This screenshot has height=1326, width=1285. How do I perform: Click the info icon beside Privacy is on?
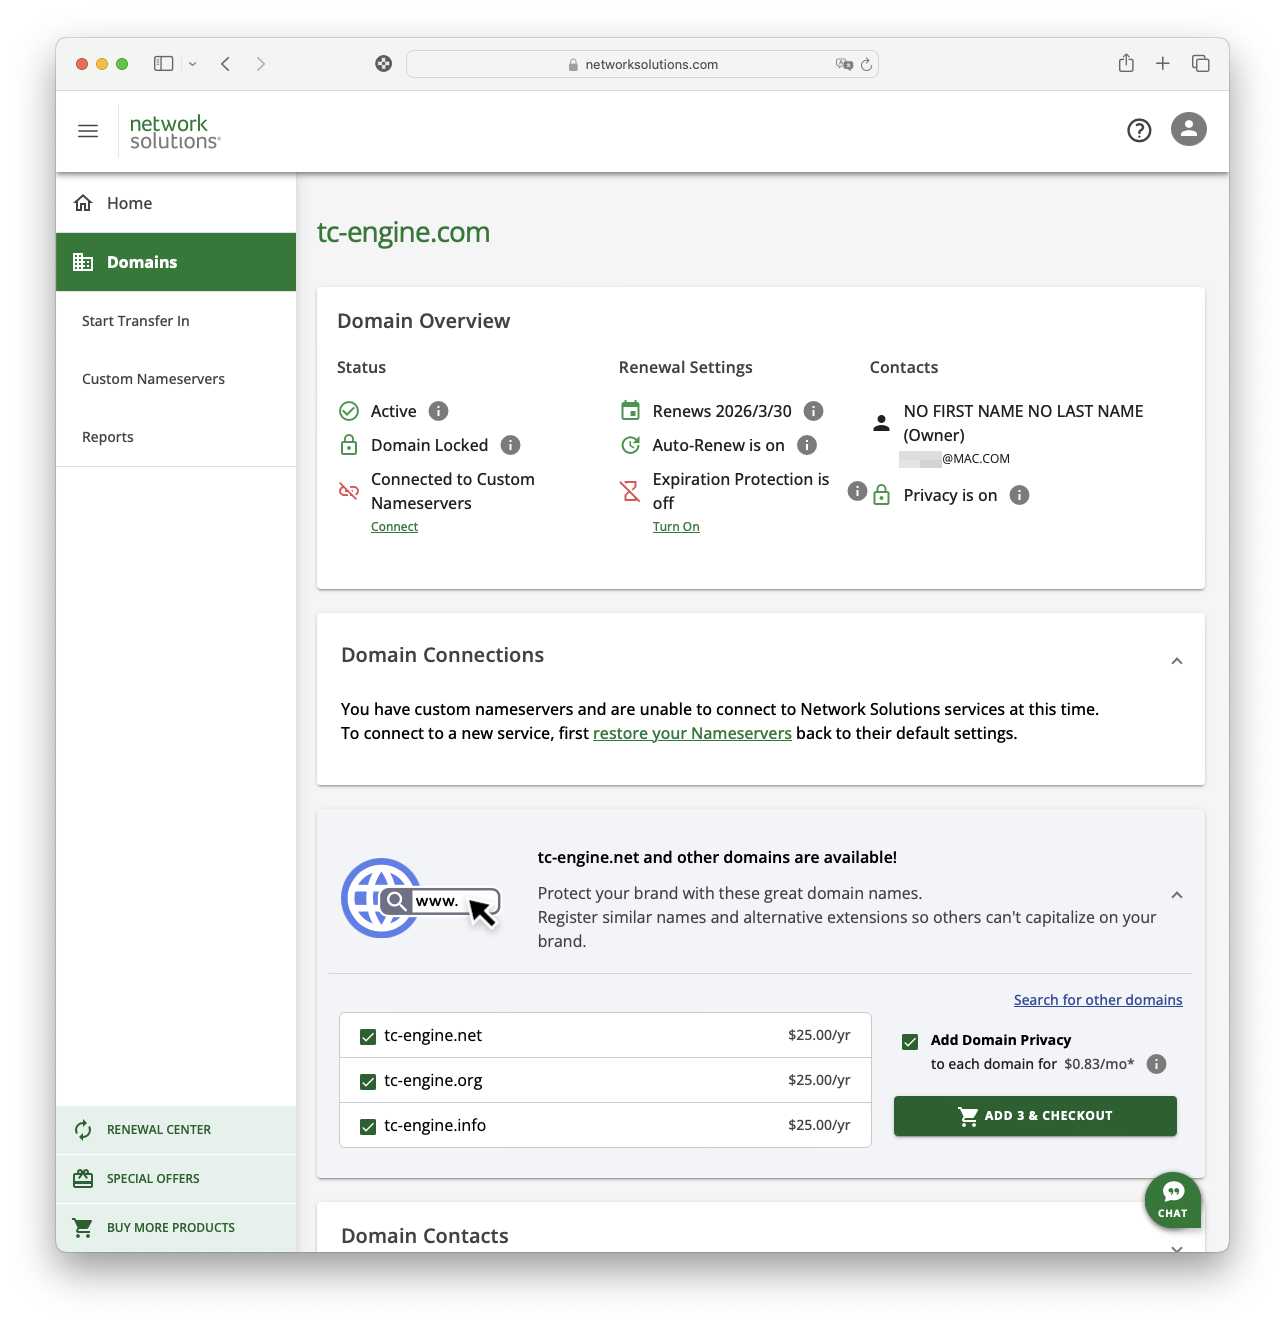click(x=1019, y=495)
